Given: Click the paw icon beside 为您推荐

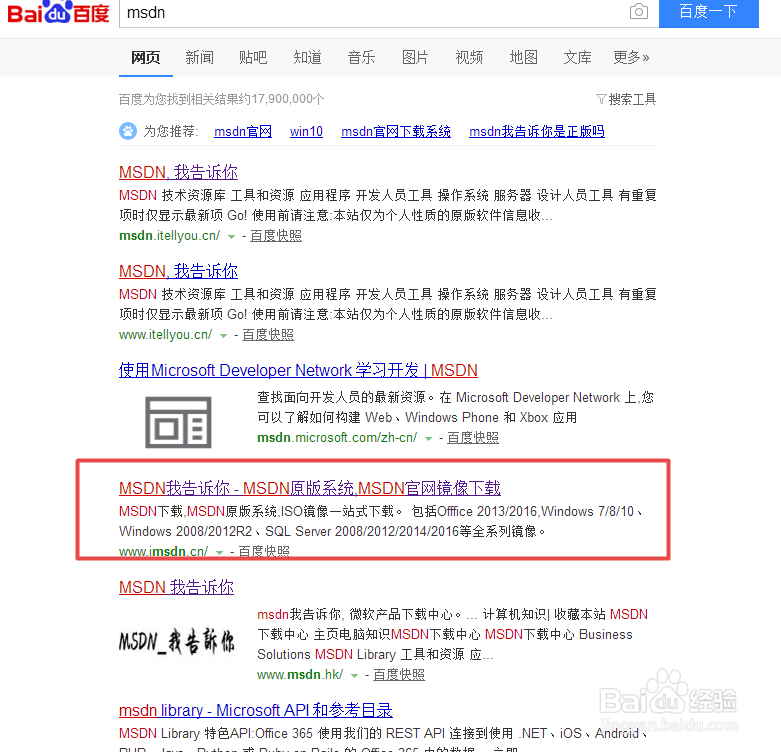Looking at the screenshot, I should 128,131.
